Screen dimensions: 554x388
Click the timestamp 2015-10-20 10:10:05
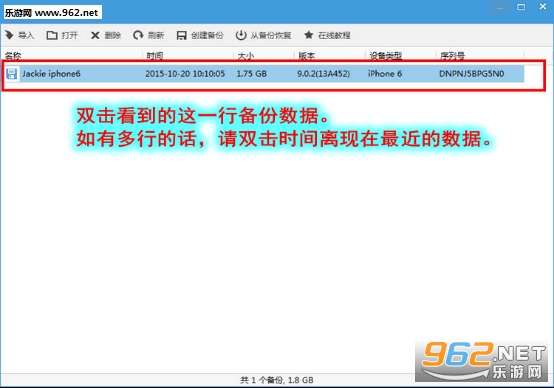coord(185,74)
